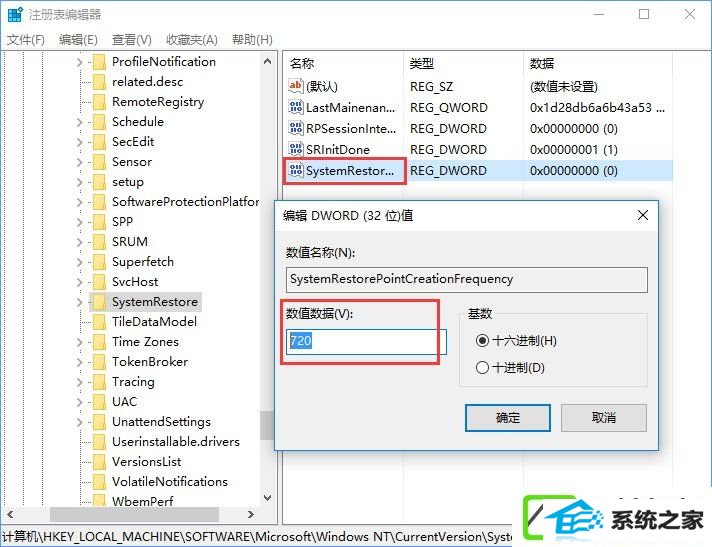Open the 文件(F) menu

click(26, 40)
